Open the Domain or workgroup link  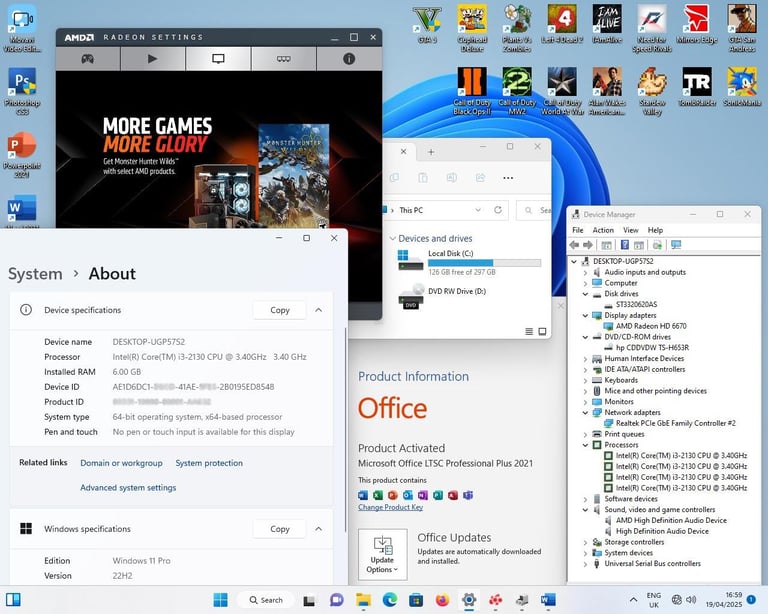click(x=121, y=463)
